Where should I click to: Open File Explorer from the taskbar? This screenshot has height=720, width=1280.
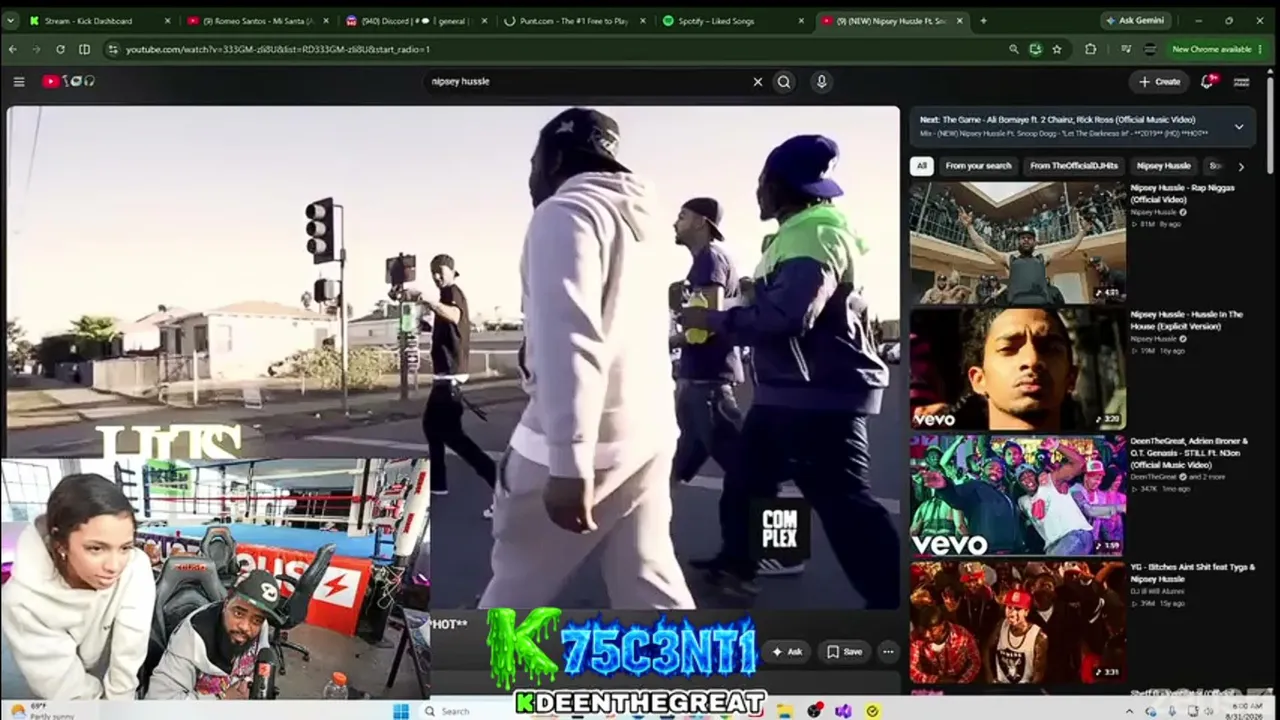pos(786,711)
